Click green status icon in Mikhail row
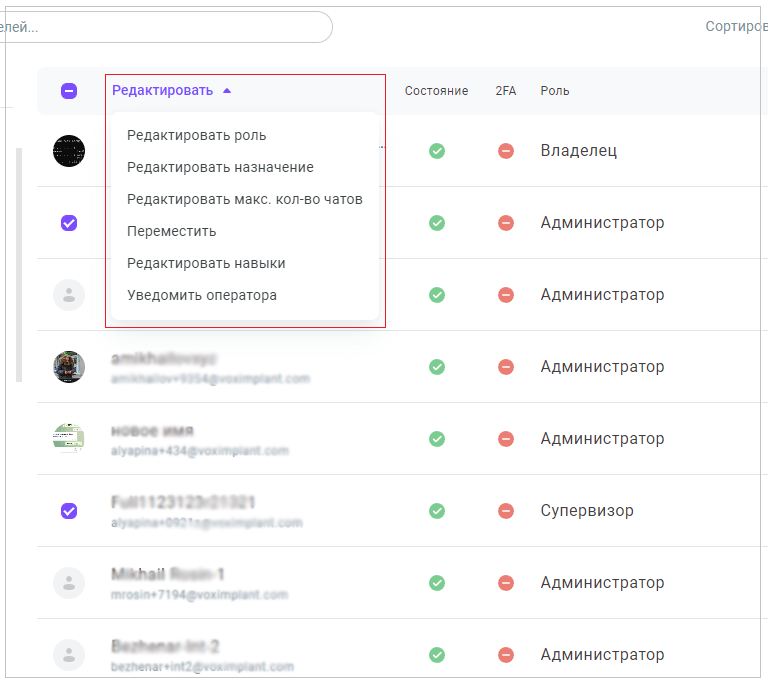The height and width of the screenshot is (684, 768). point(437,583)
